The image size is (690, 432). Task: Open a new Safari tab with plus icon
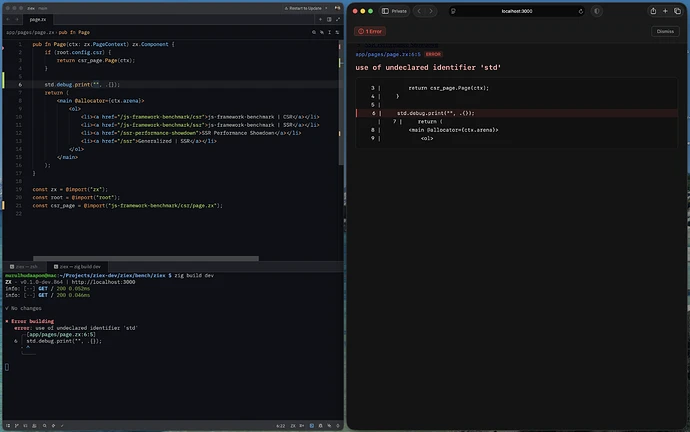(666, 11)
